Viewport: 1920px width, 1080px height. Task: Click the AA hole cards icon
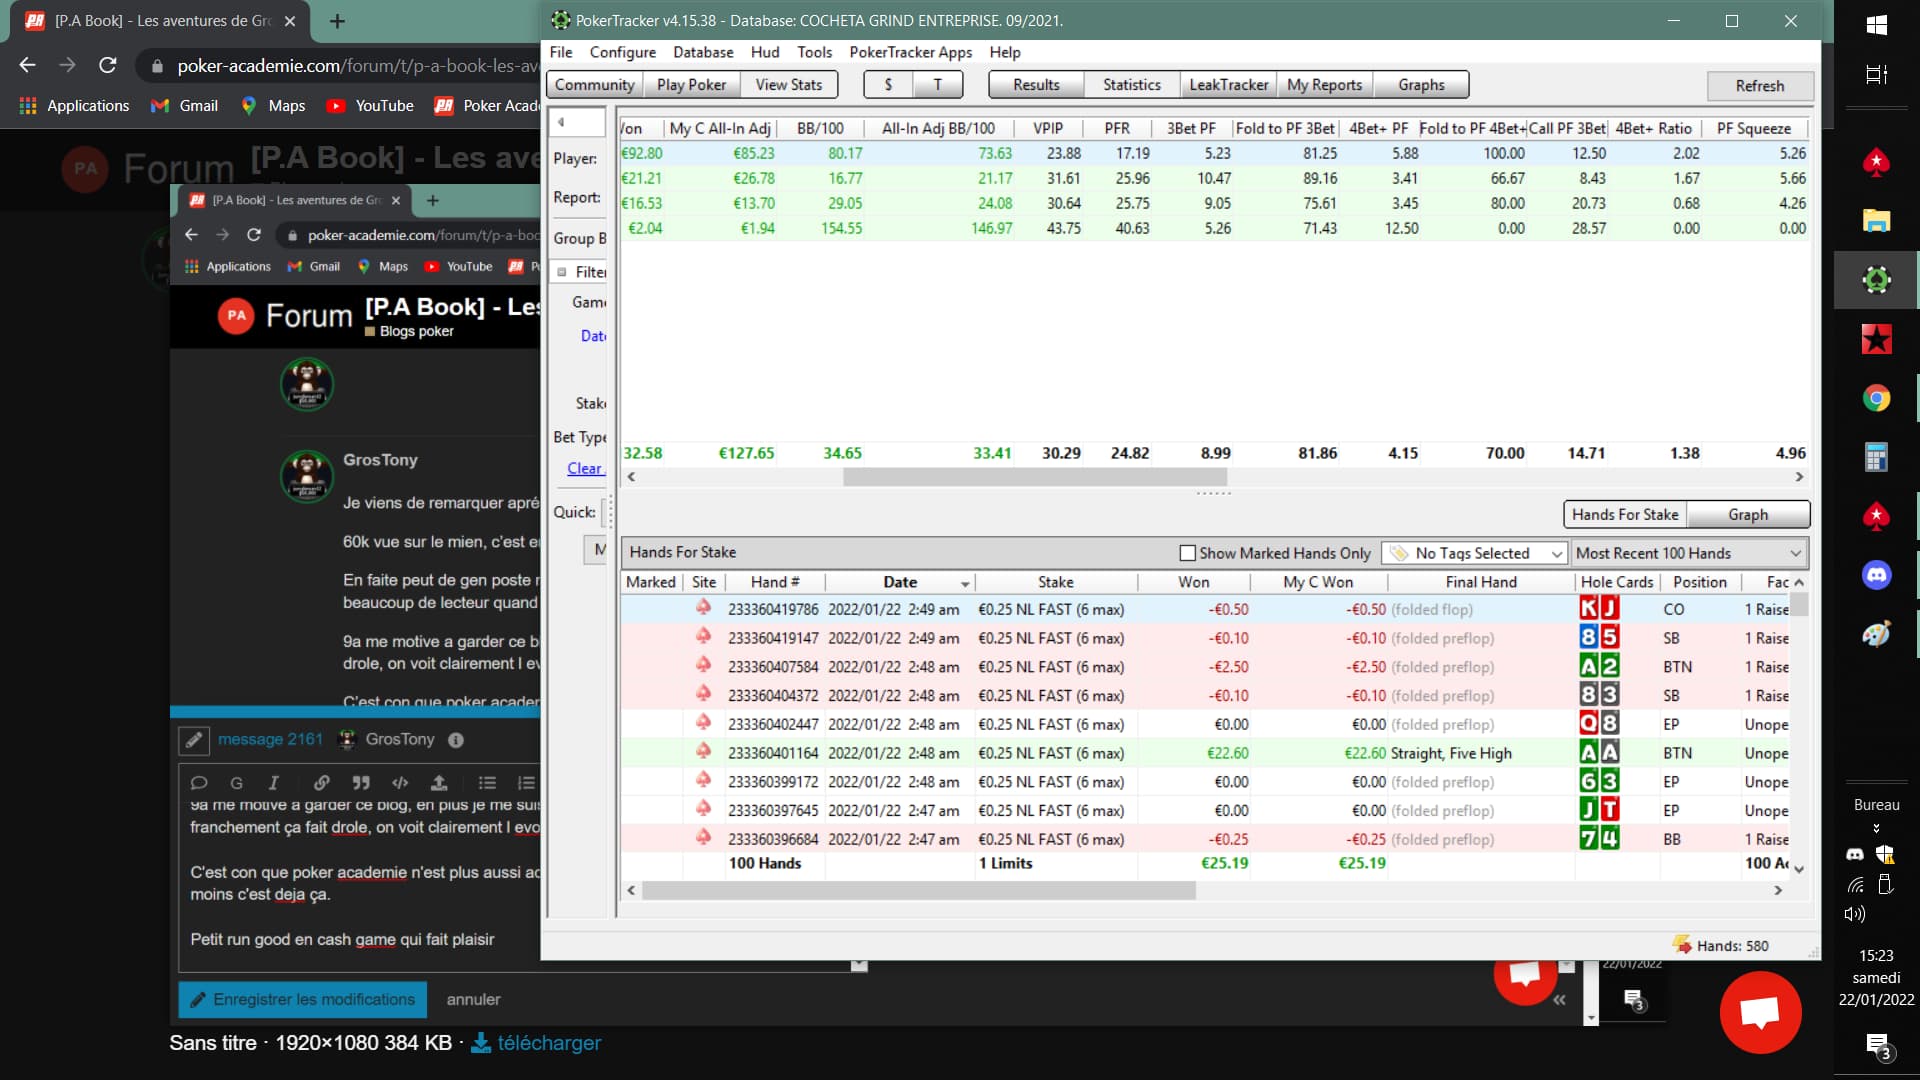point(1599,752)
